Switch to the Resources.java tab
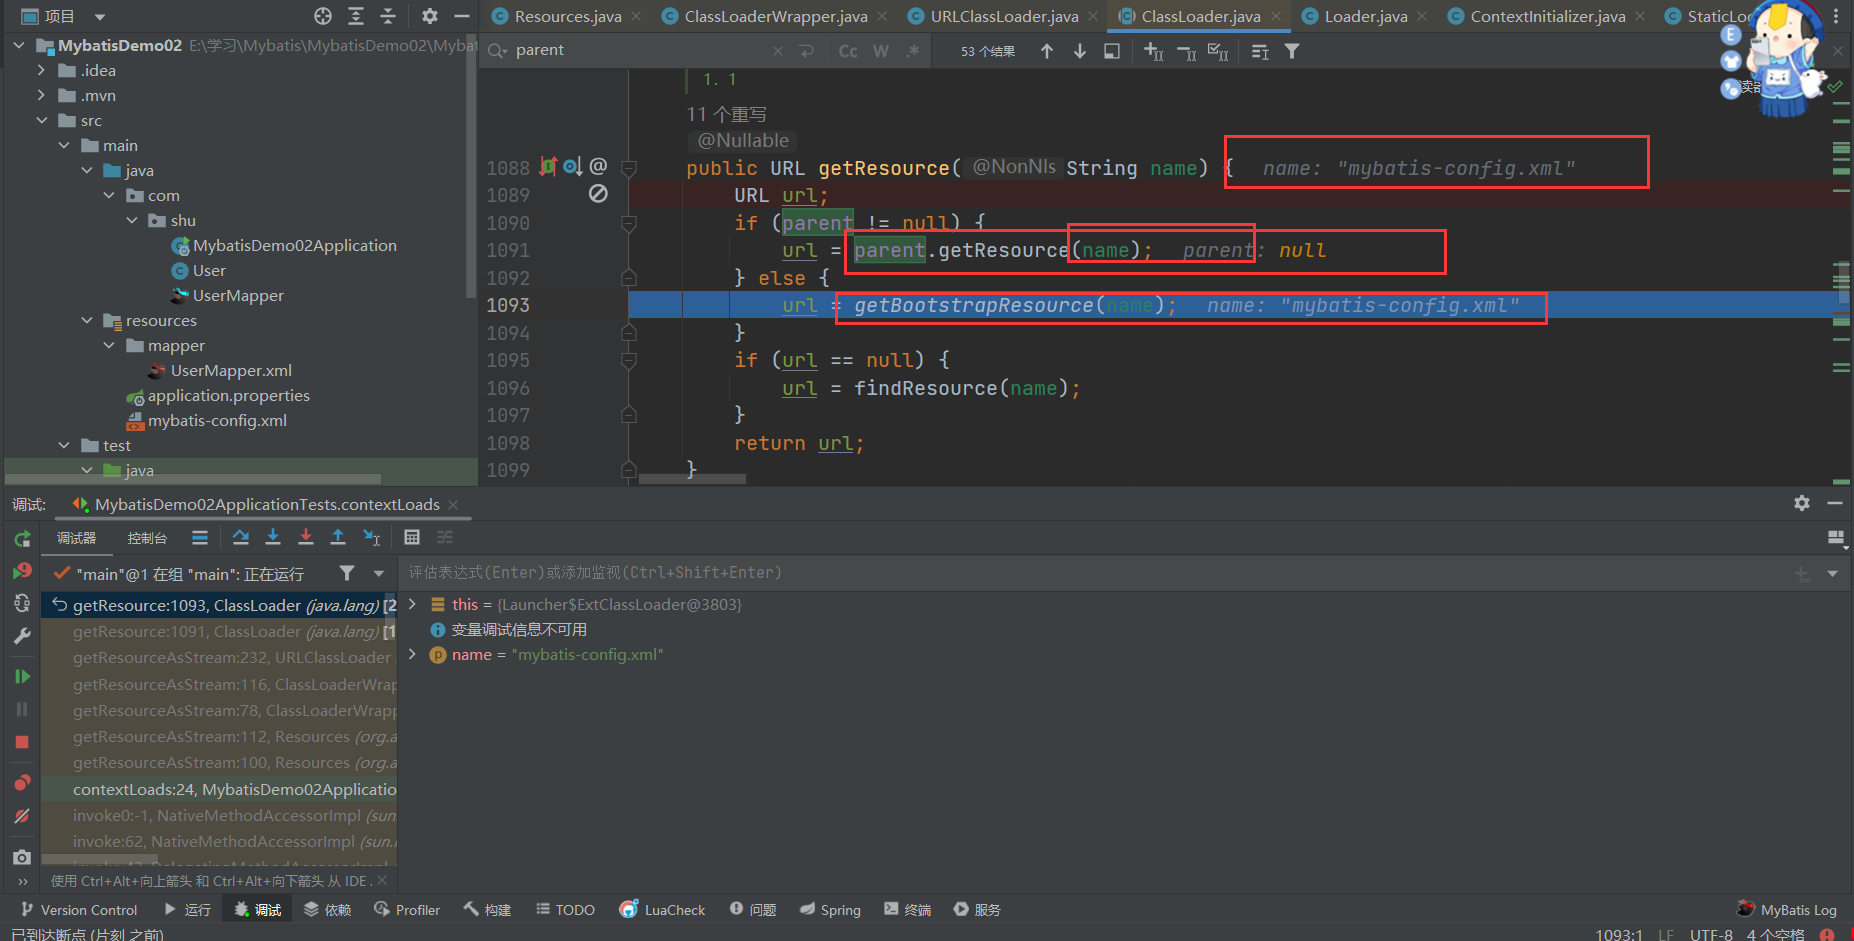 567,16
